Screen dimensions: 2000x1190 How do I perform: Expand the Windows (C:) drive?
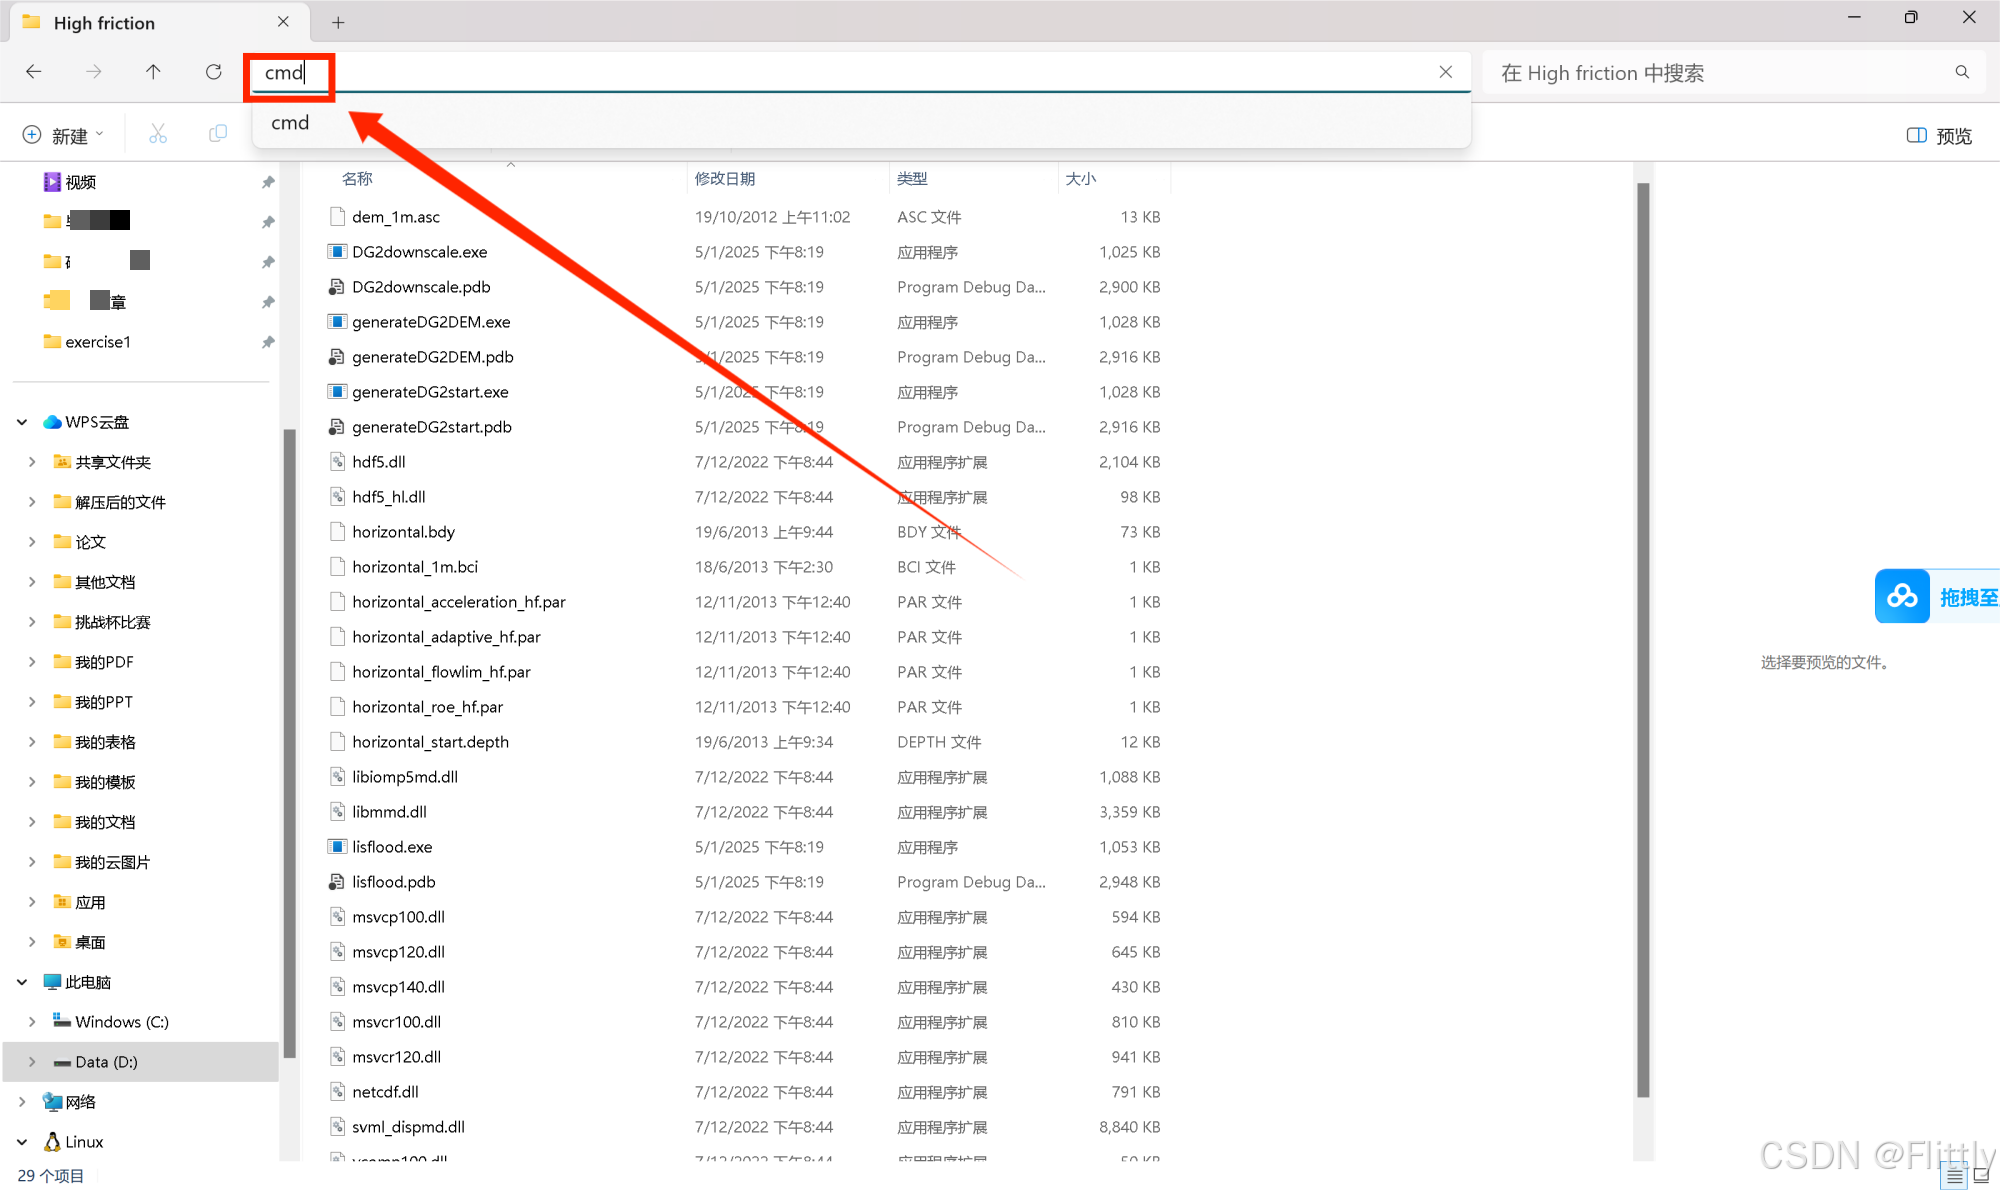point(32,1022)
